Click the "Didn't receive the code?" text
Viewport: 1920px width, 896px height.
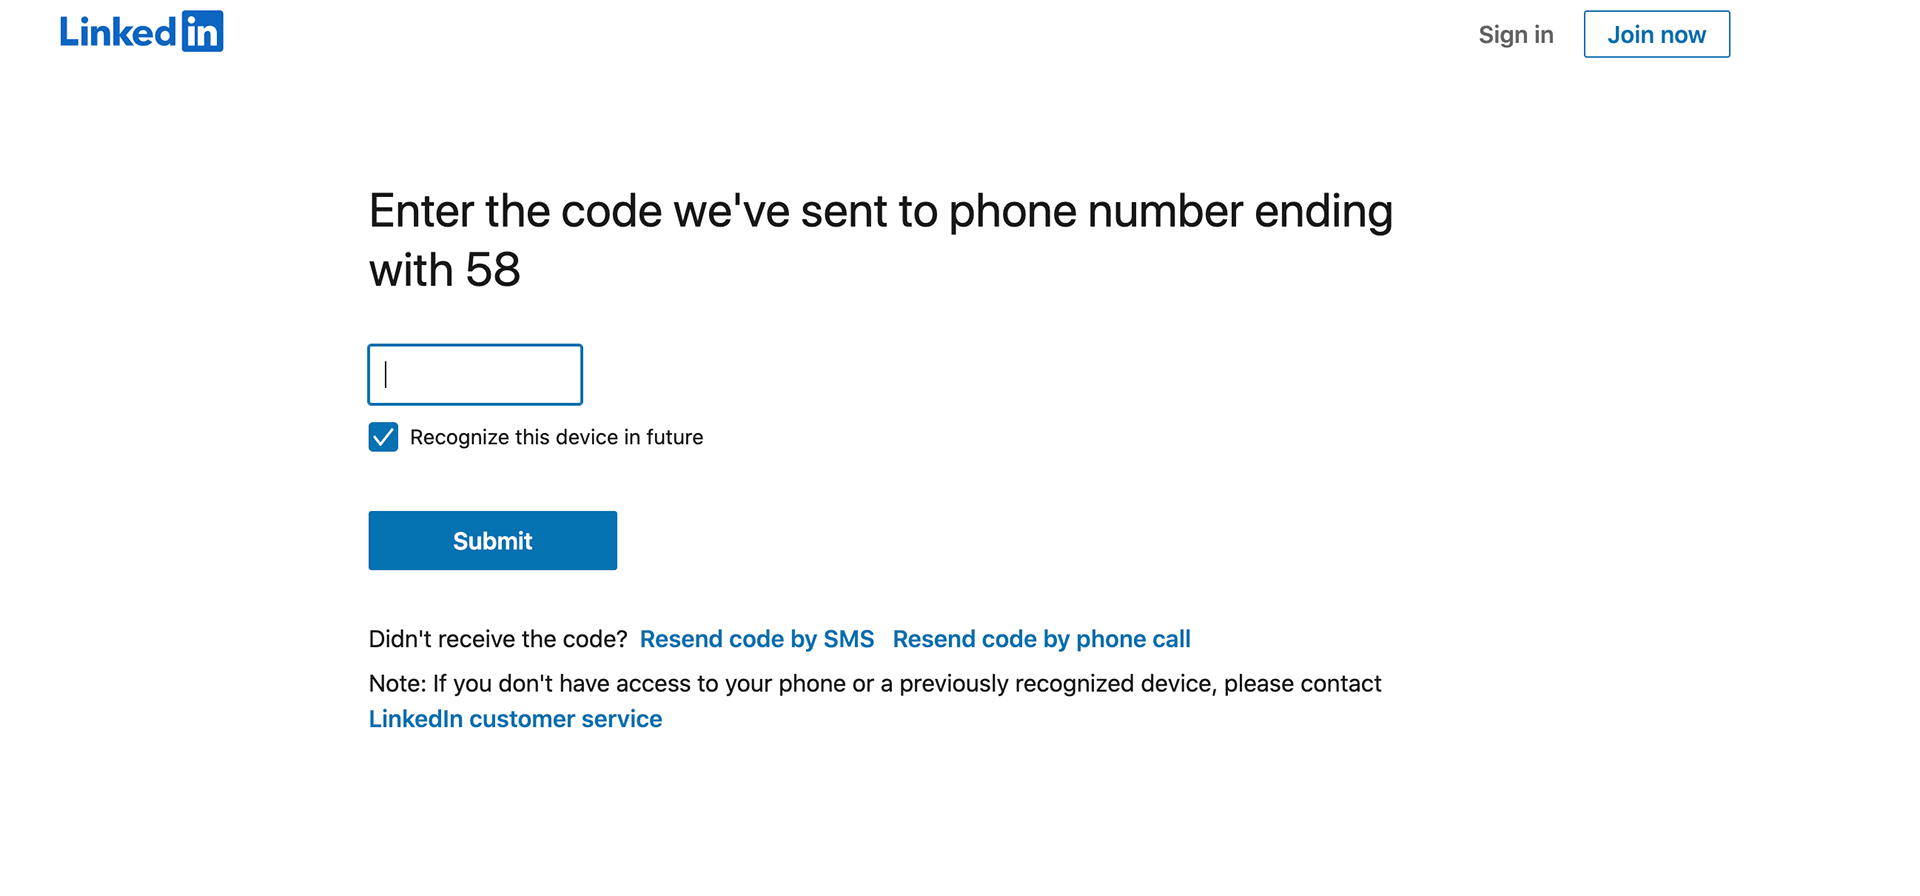[x=498, y=639]
